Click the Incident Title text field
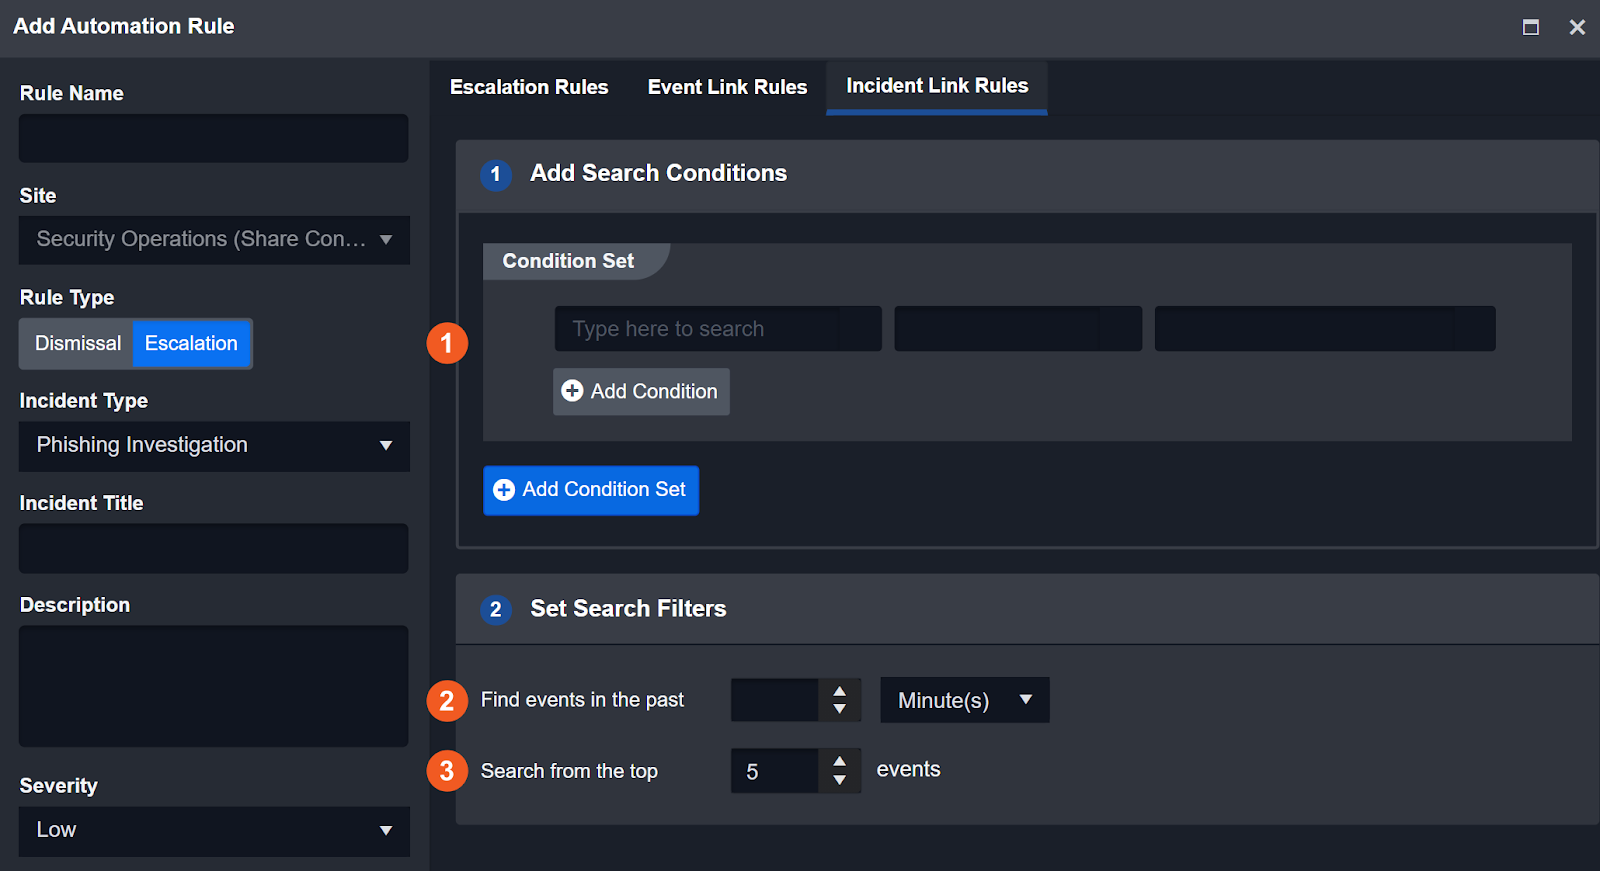 pos(213,548)
